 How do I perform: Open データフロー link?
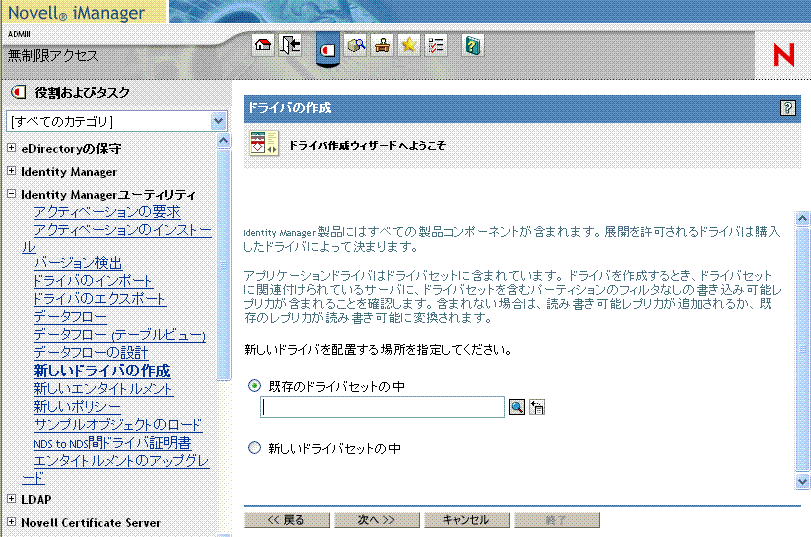click(70, 317)
